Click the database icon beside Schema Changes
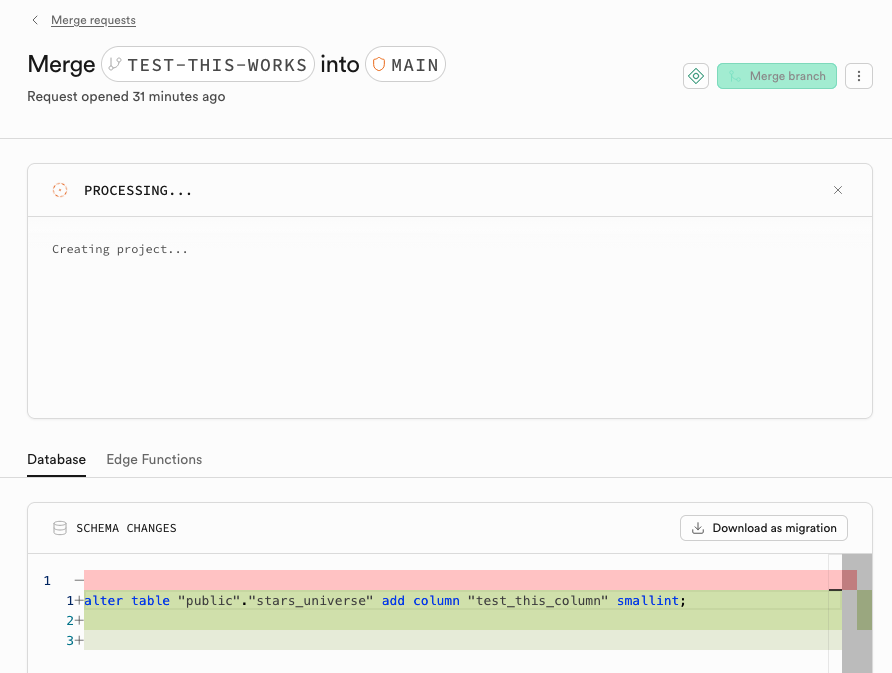892x673 pixels. (60, 528)
